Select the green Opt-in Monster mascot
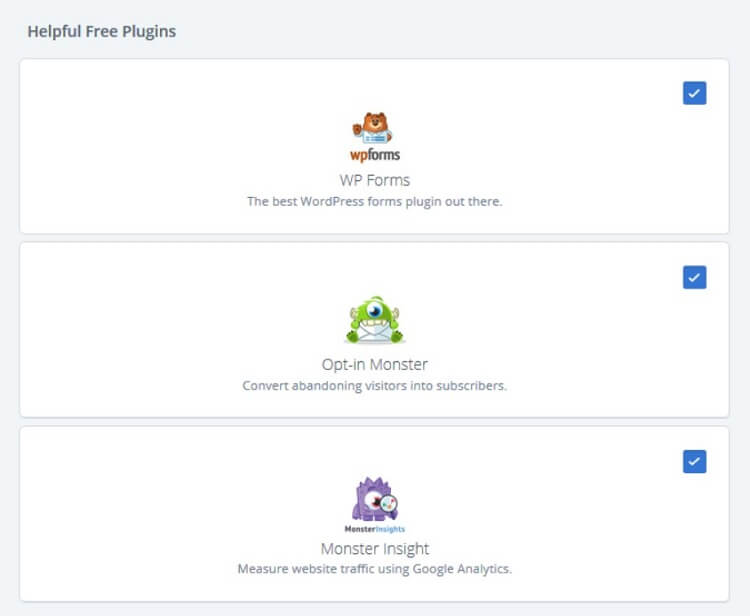The width and height of the screenshot is (750, 616). 375,320
